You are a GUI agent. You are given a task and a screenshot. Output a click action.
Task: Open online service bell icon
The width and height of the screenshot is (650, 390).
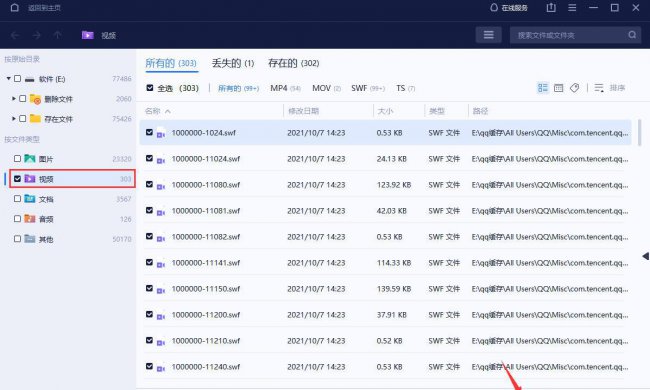coord(493,7)
